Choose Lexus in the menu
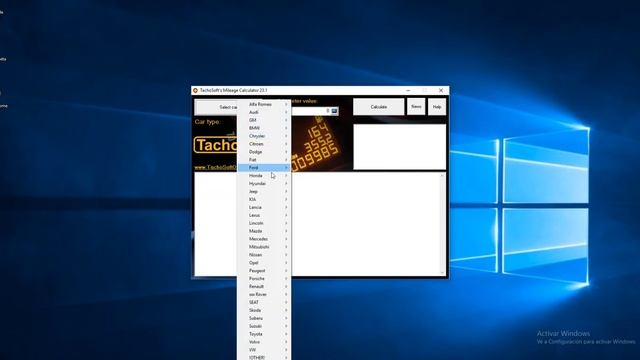 [x=264, y=215]
